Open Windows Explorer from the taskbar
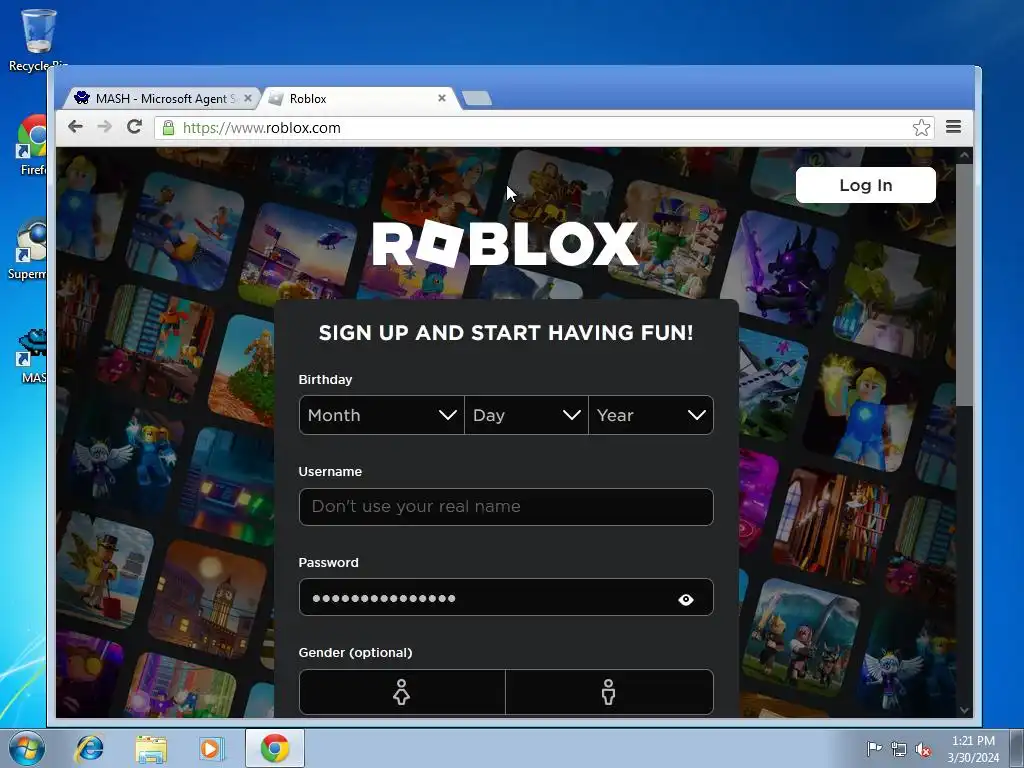 (x=151, y=749)
